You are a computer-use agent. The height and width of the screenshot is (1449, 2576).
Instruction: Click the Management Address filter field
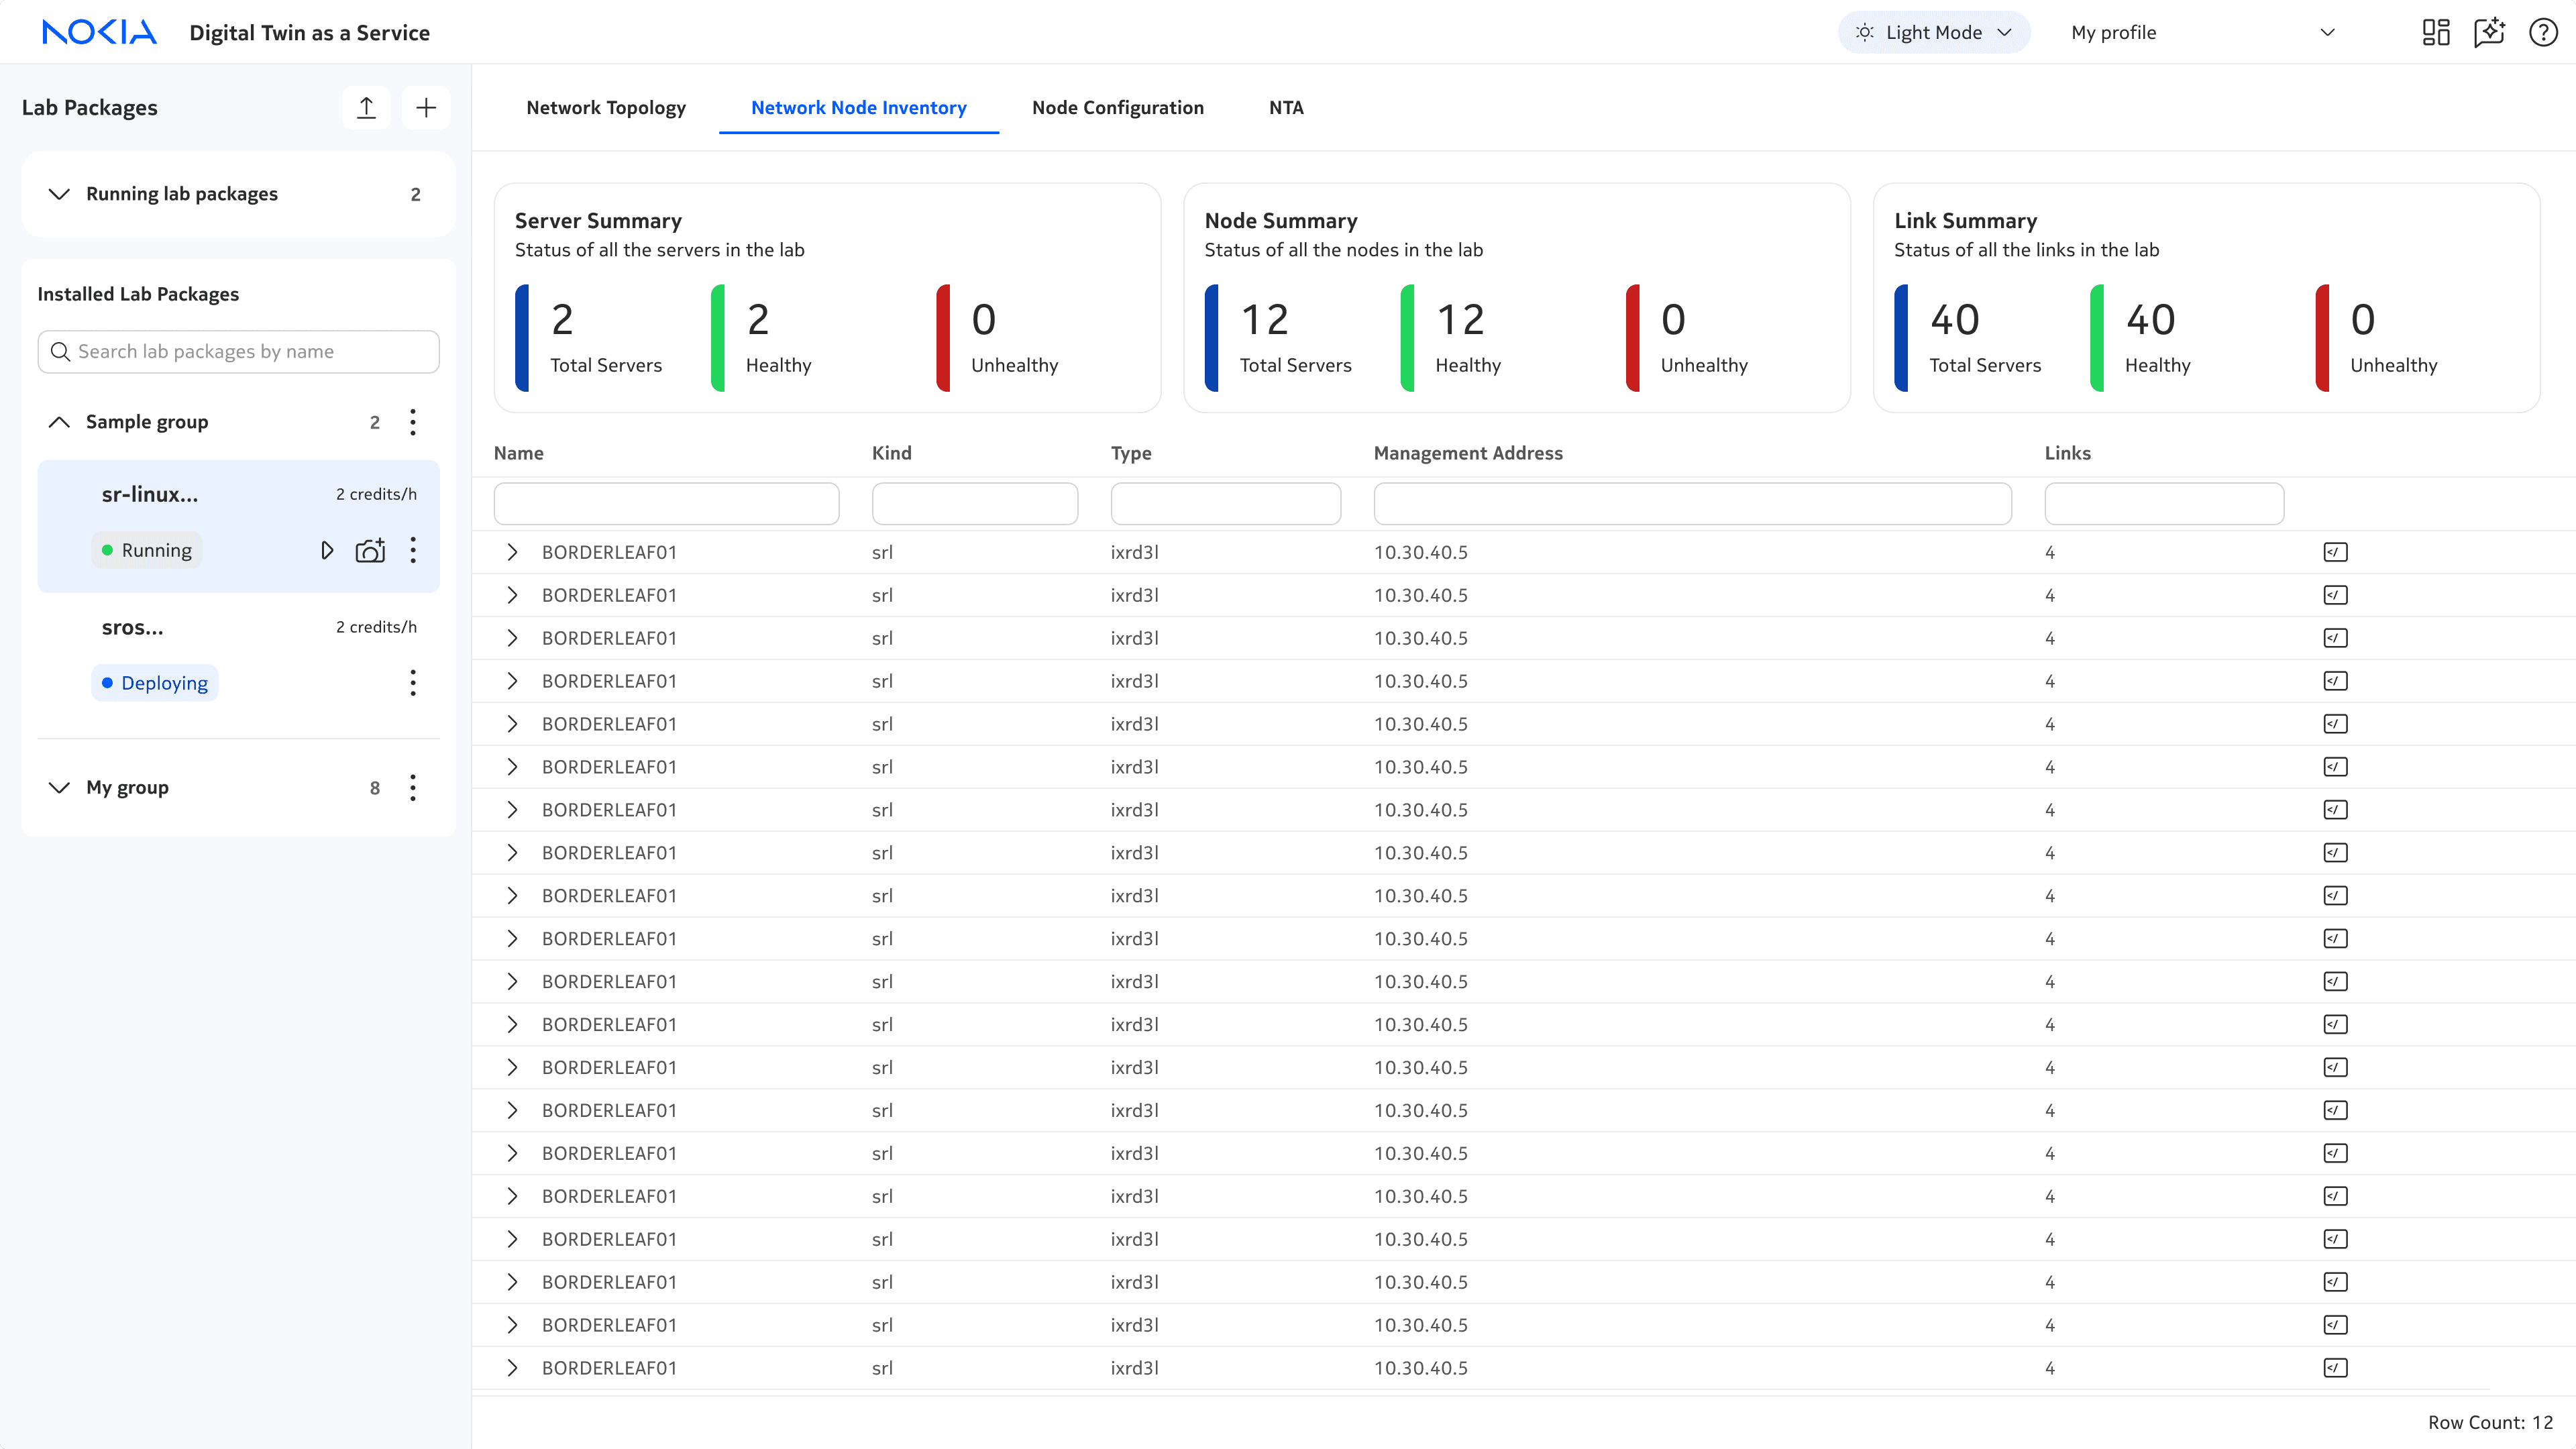tap(1692, 504)
